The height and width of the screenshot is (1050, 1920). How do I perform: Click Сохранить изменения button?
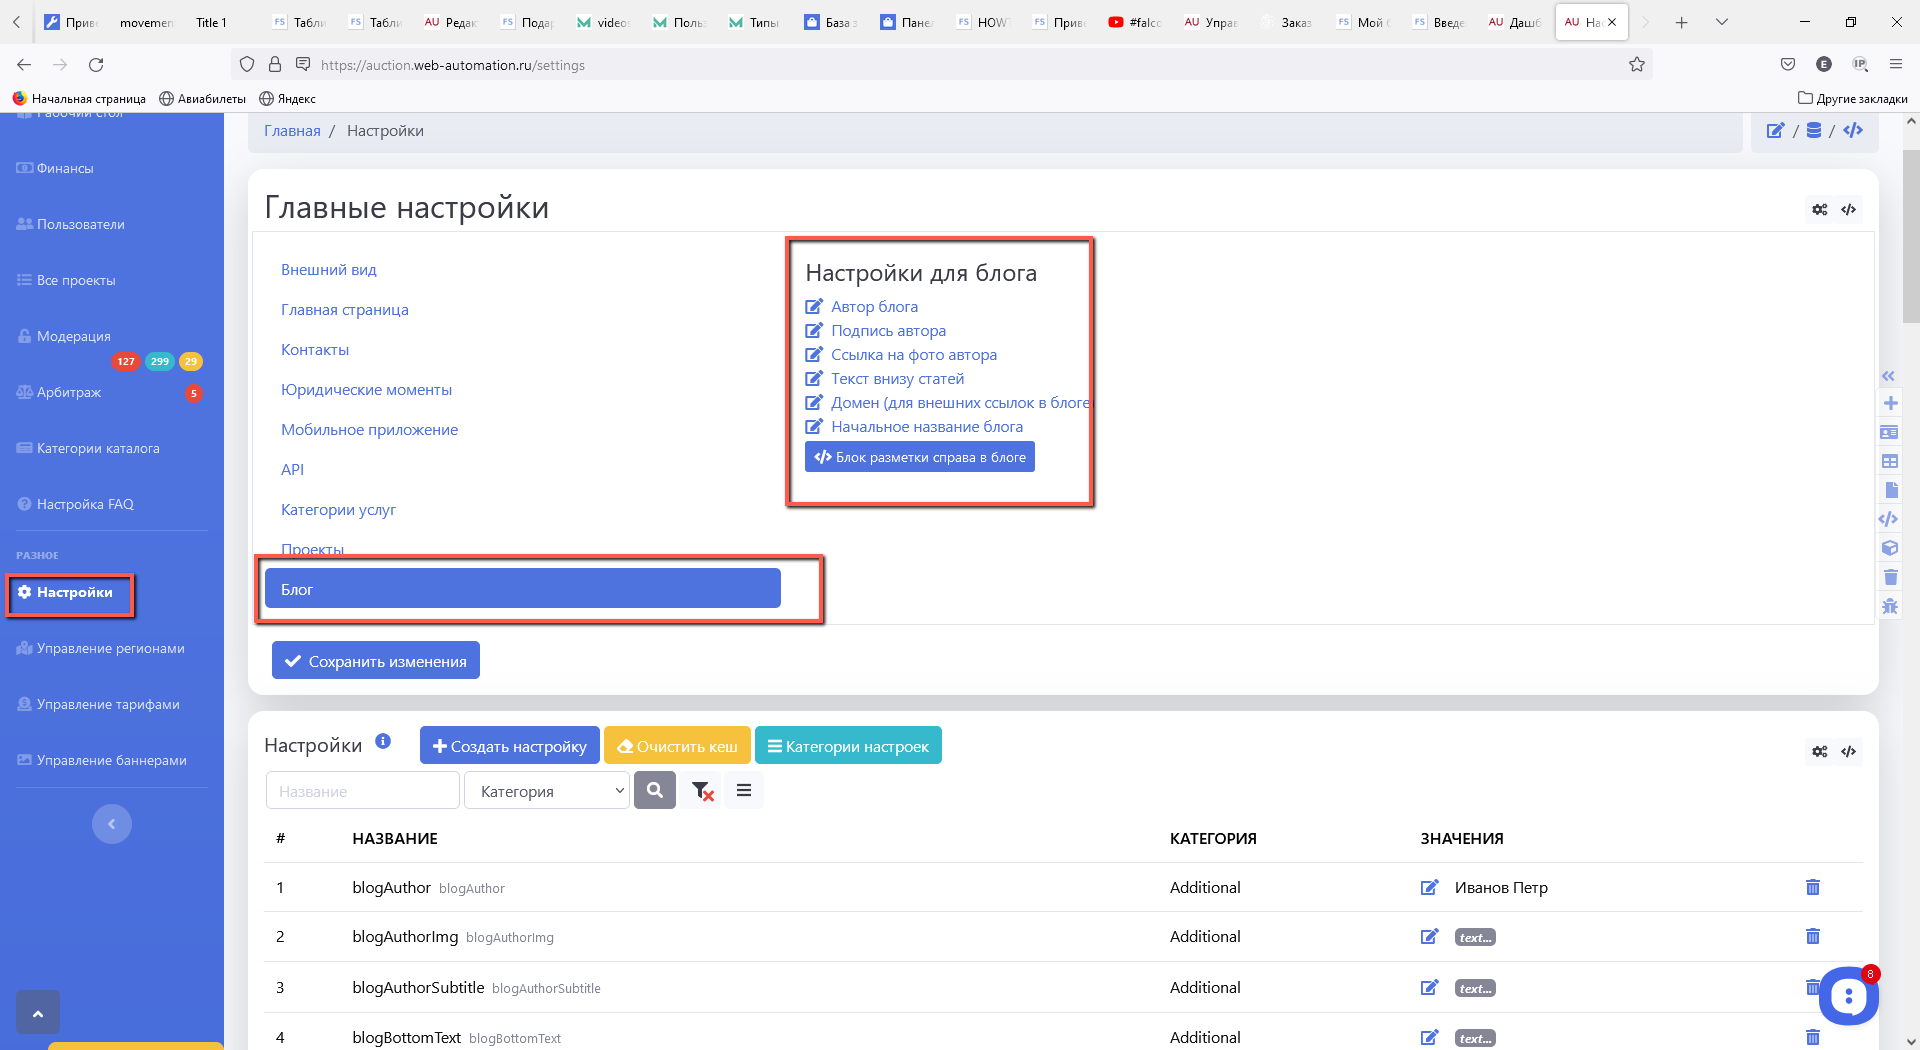tap(376, 661)
